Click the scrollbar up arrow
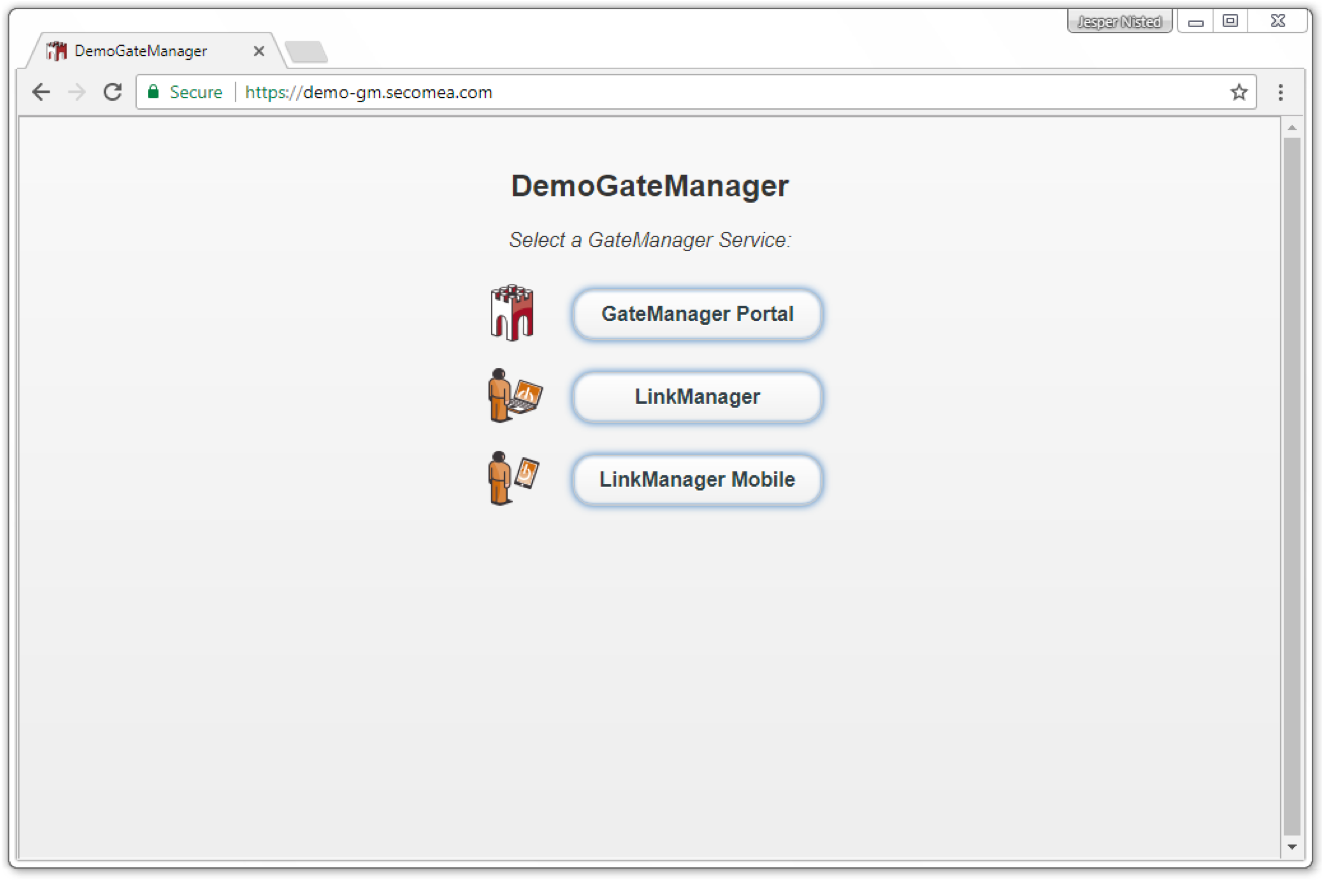1322x881 pixels. [1292, 128]
